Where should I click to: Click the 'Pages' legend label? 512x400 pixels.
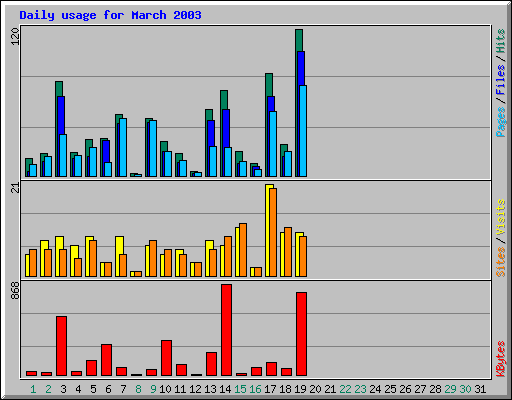tap(501, 122)
